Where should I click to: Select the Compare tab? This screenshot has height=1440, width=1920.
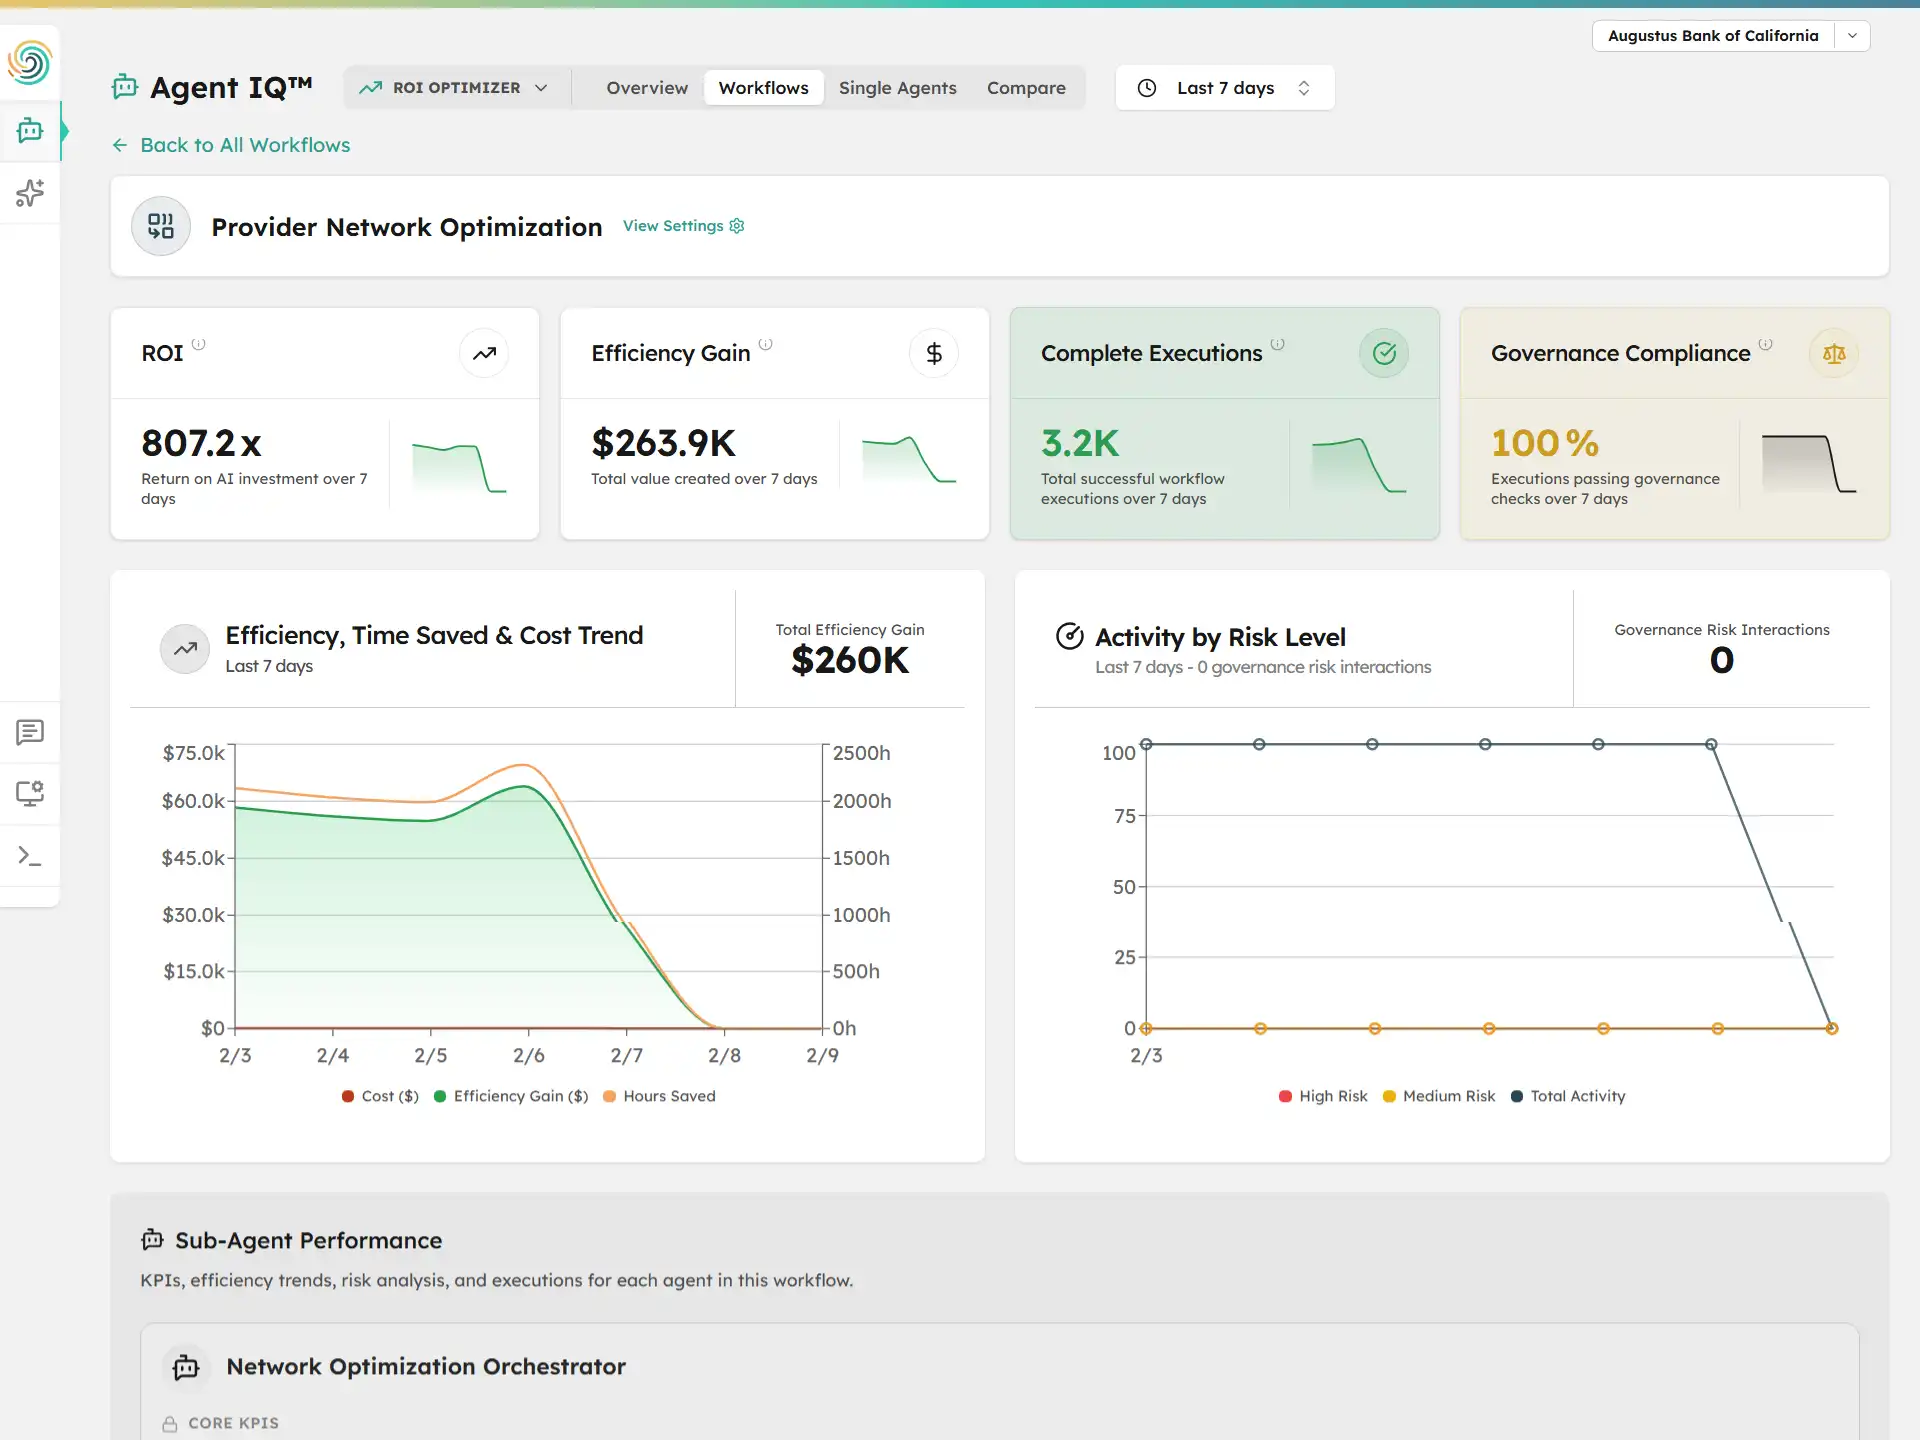click(1026, 87)
